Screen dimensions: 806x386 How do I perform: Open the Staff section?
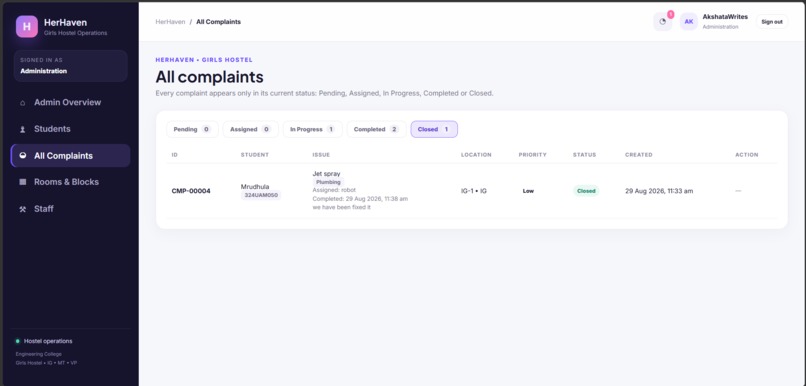point(70,209)
